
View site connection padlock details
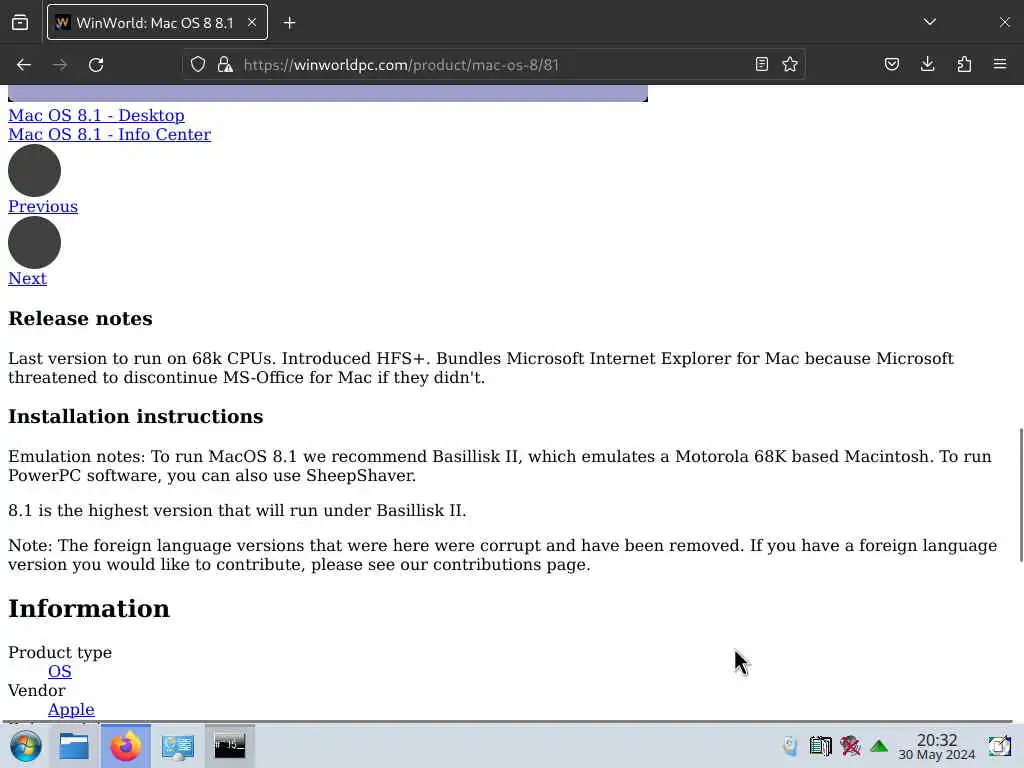coord(225,65)
